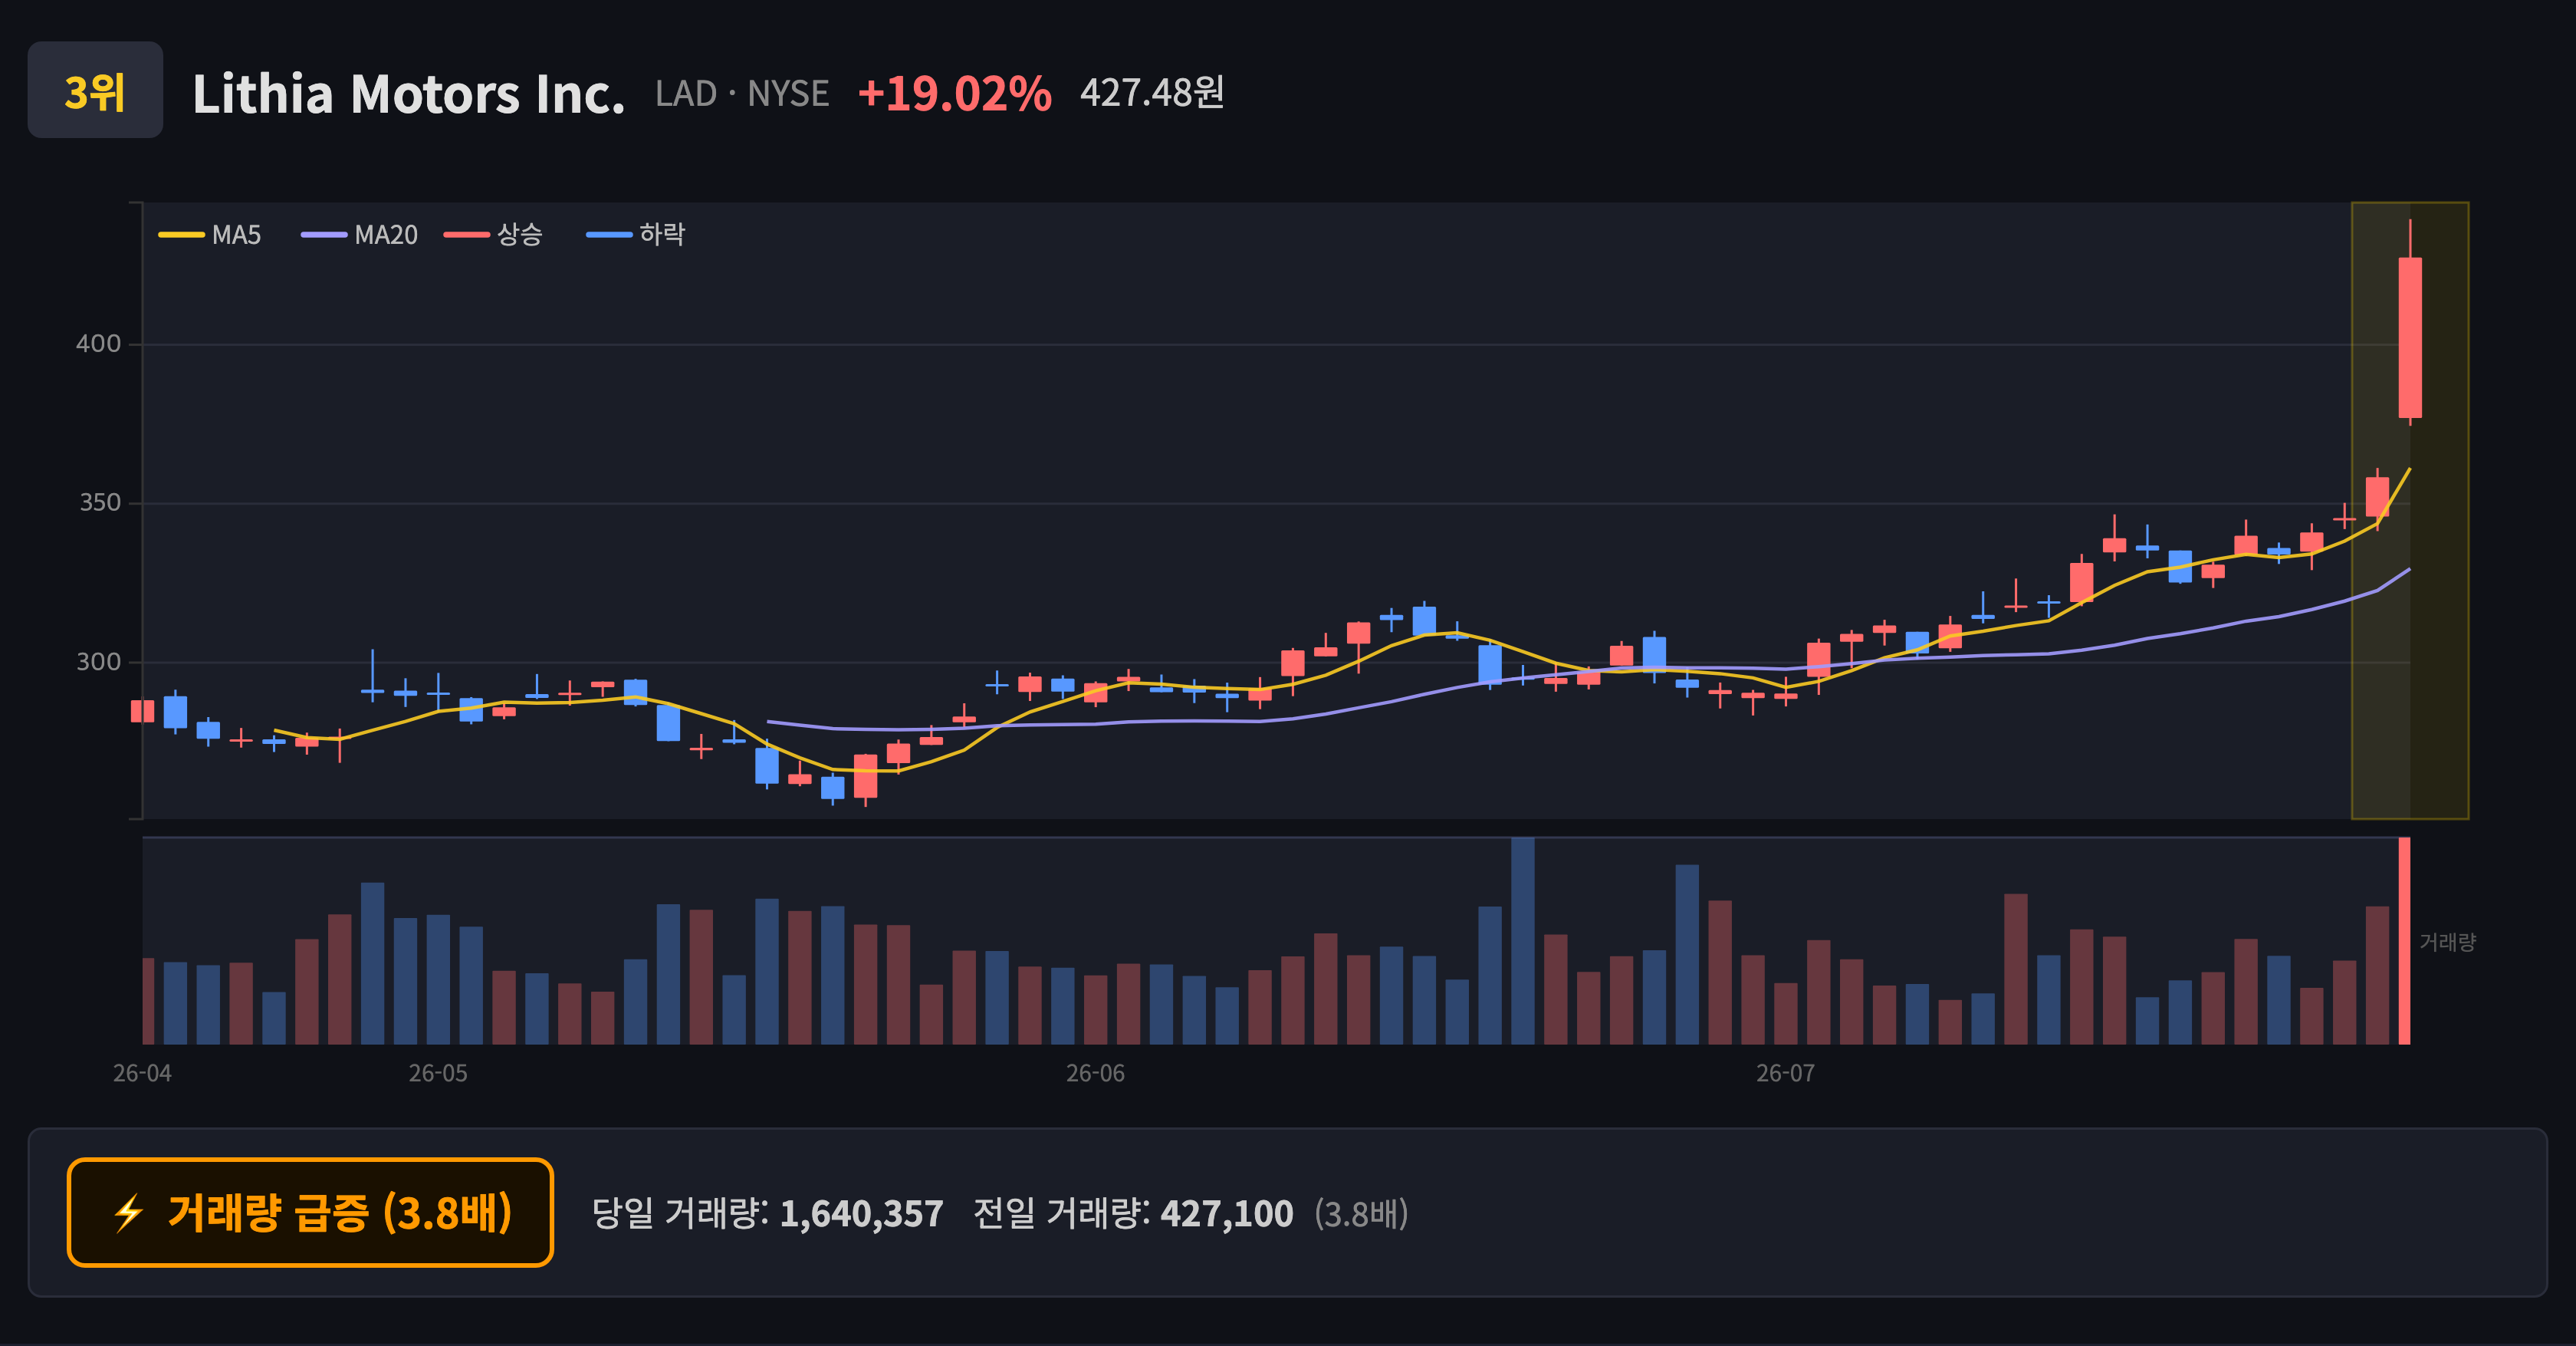Click the 26-05 date axis label

pos(438,1073)
